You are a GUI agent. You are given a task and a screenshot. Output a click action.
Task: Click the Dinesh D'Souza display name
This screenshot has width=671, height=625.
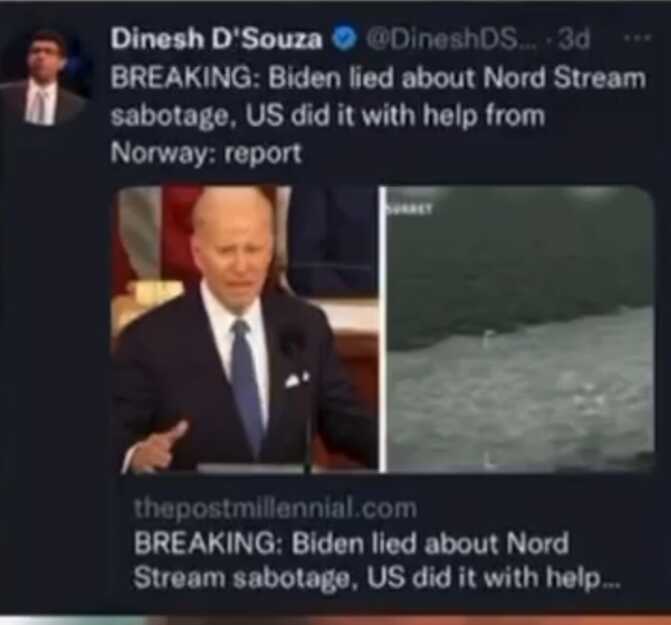coord(216,39)
